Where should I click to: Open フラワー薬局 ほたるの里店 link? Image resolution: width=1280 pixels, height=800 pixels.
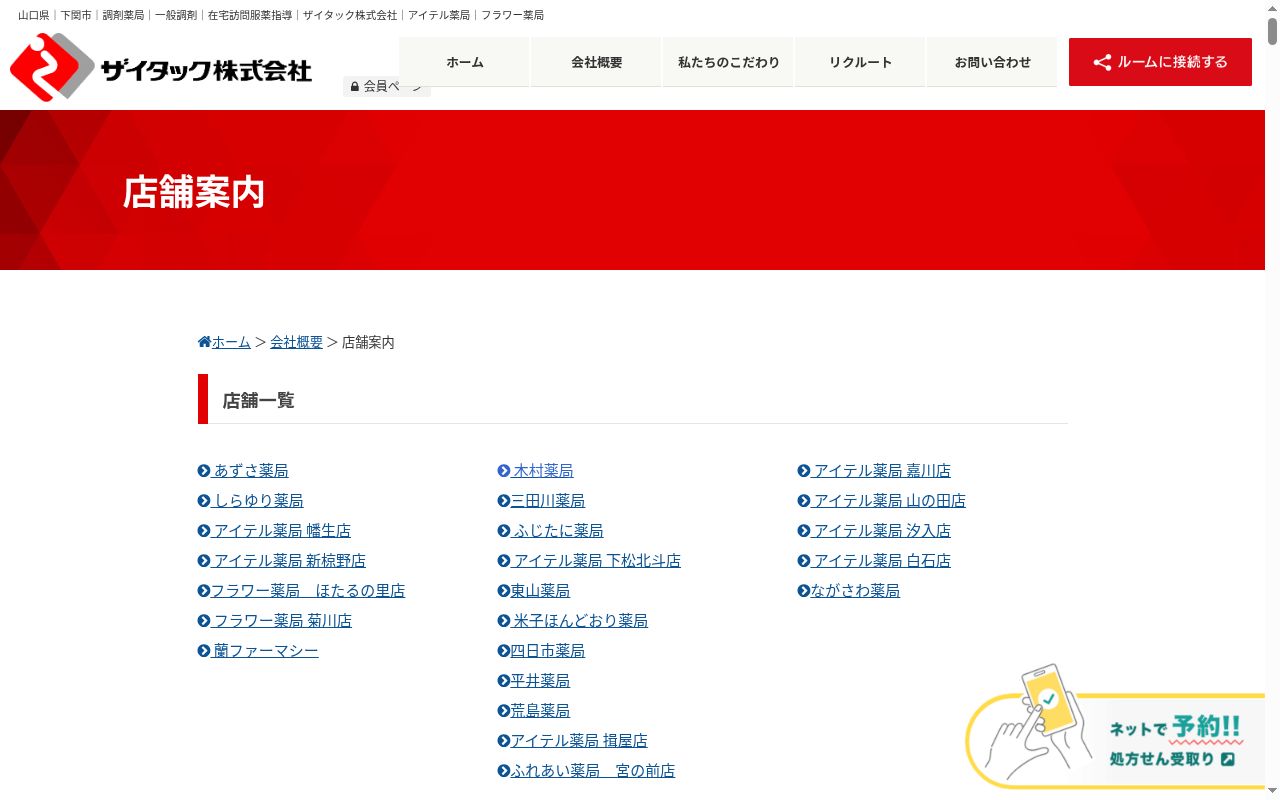tap(301, 590)
